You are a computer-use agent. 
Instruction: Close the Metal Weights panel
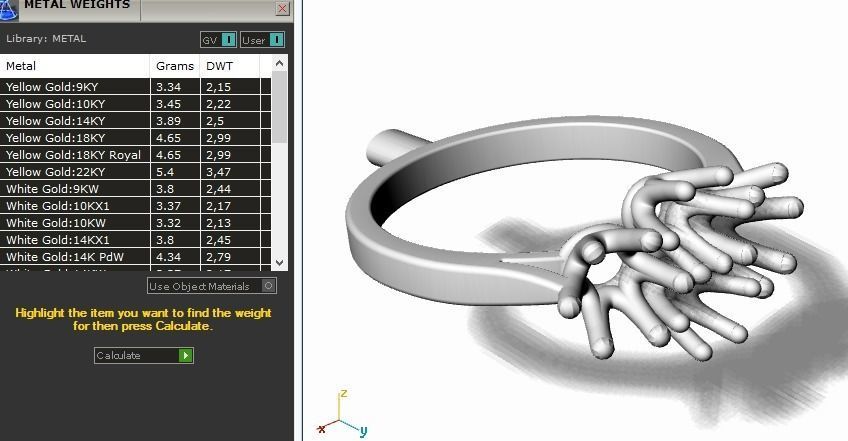click(282, 8)
